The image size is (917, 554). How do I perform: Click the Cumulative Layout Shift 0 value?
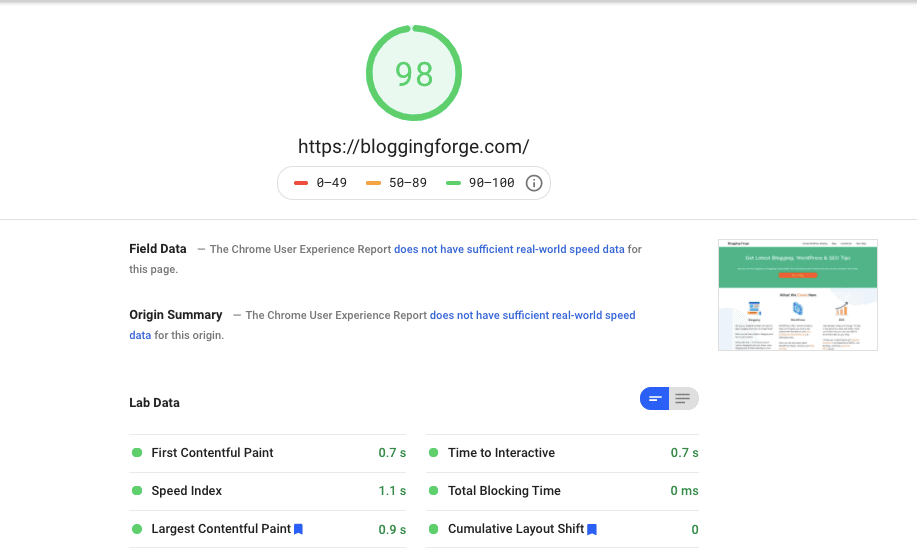(695, 529)
